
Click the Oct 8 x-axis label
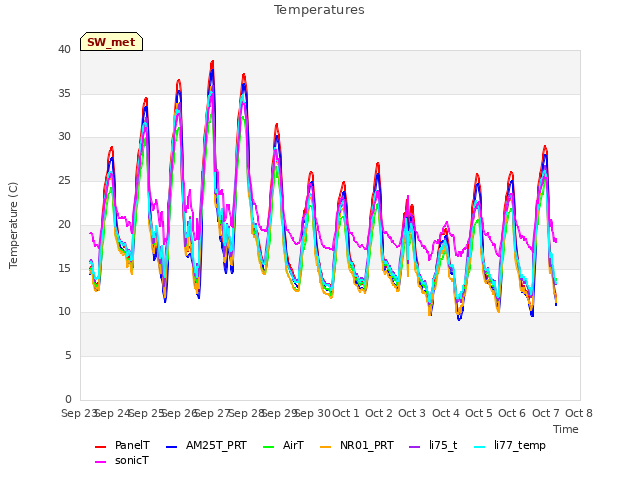coord(579,413)
